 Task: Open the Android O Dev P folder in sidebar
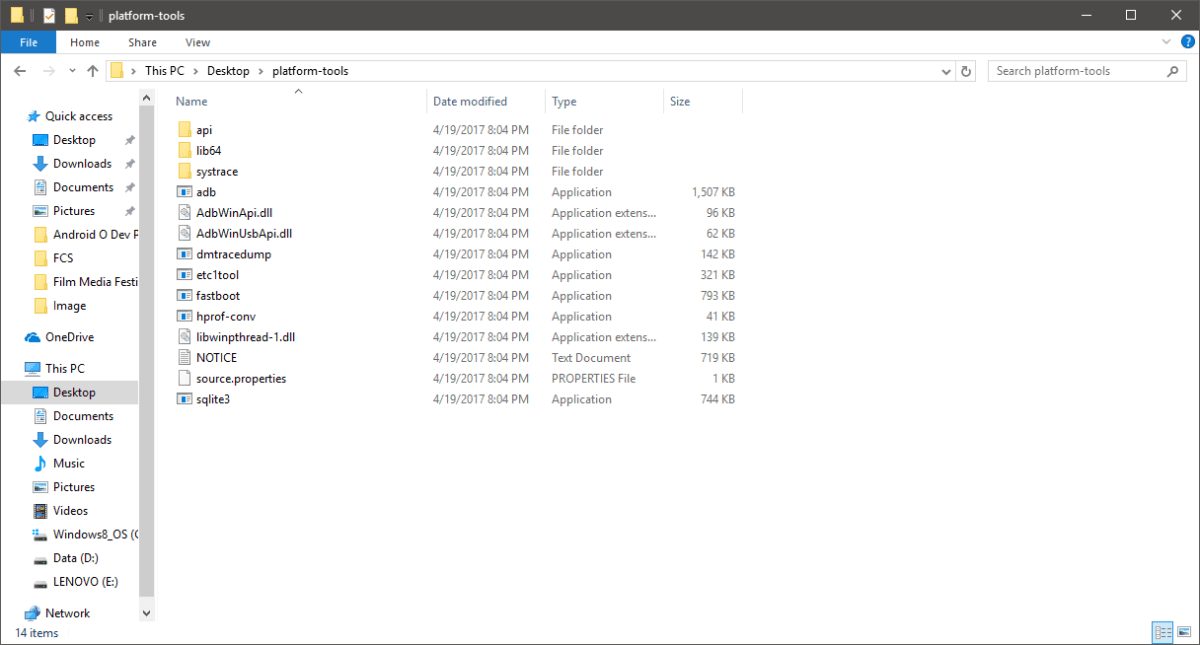click(x=95, y=235)
